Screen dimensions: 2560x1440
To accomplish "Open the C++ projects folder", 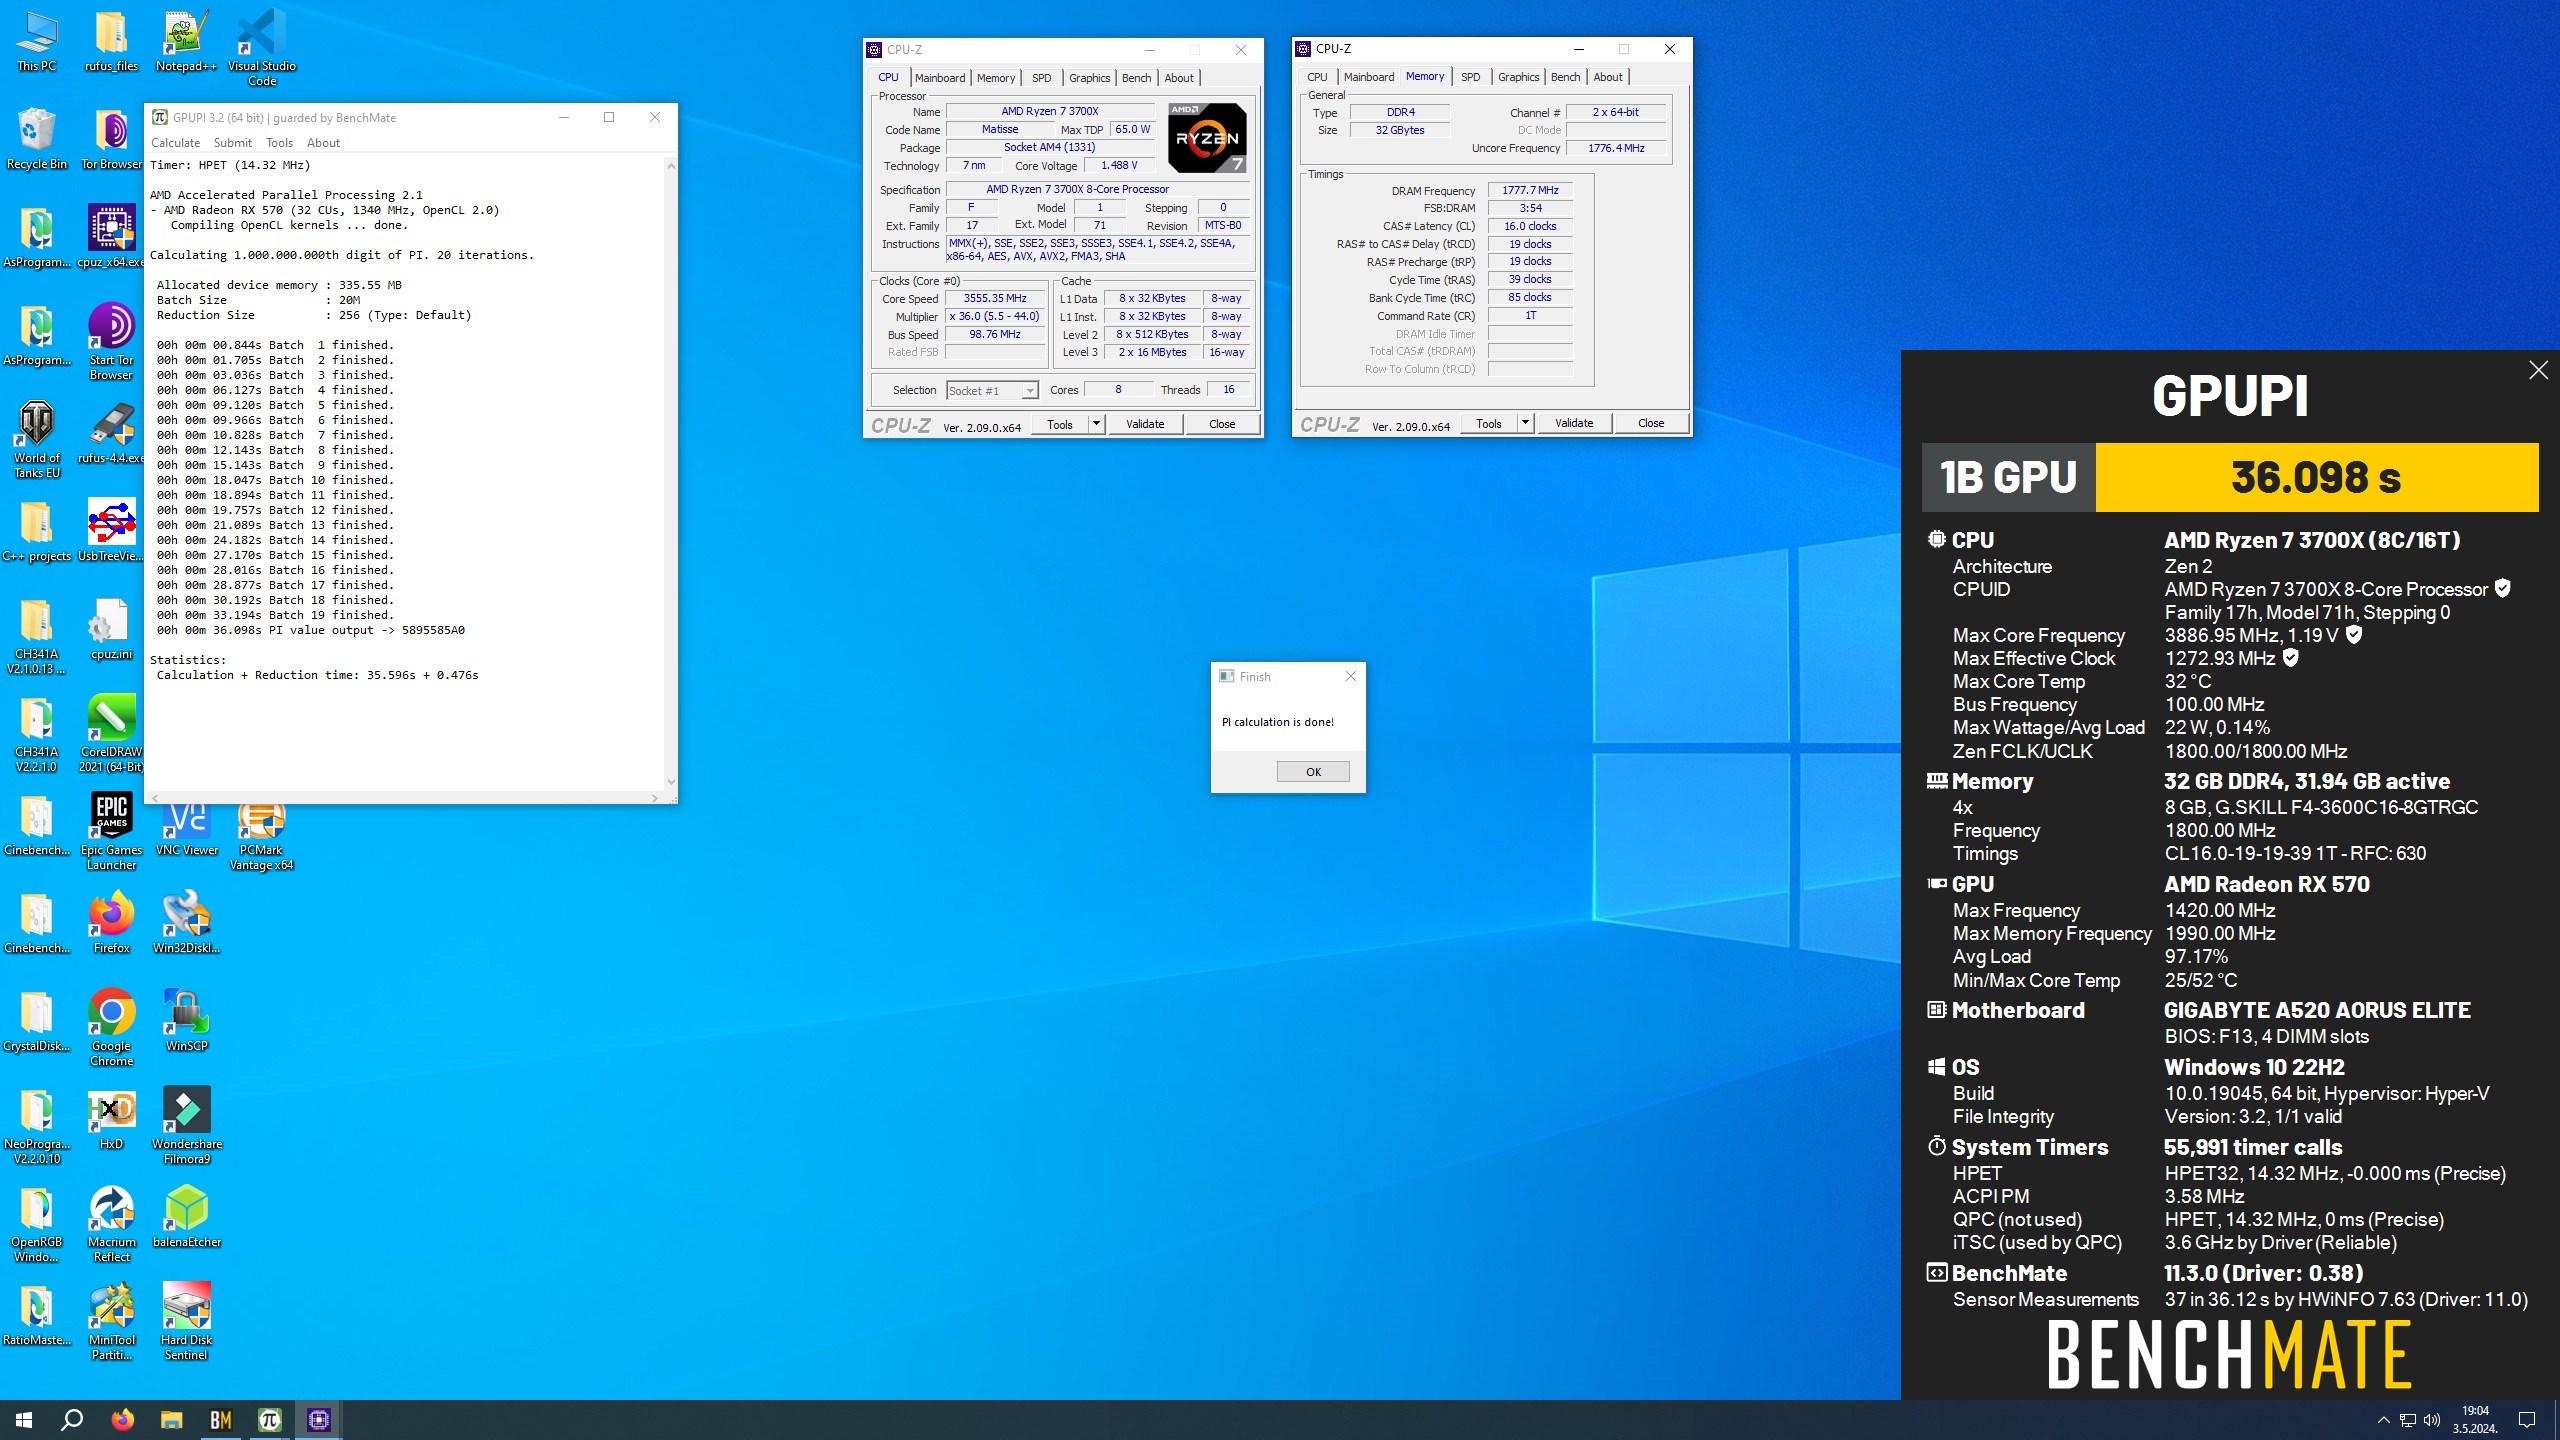I will pos(37,532).
